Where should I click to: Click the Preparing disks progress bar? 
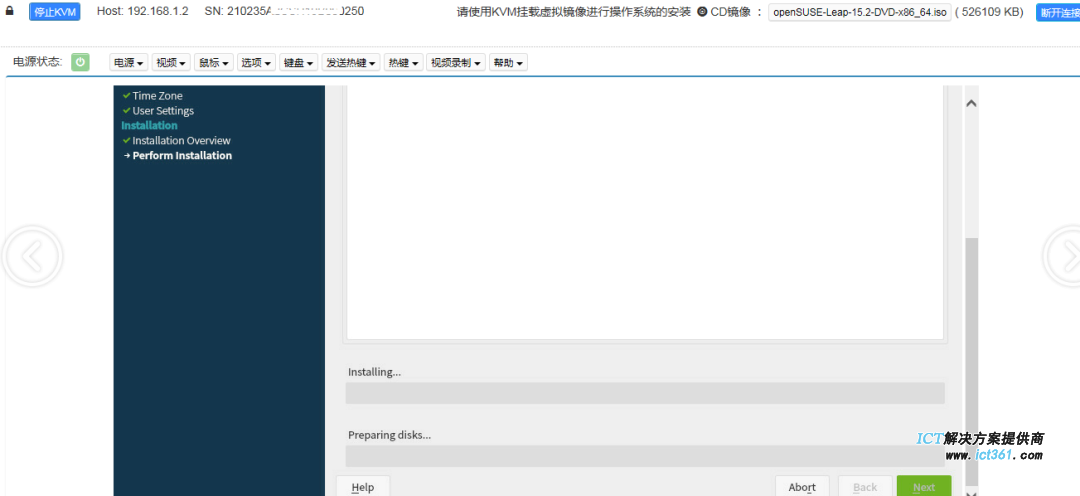point(645,456)
